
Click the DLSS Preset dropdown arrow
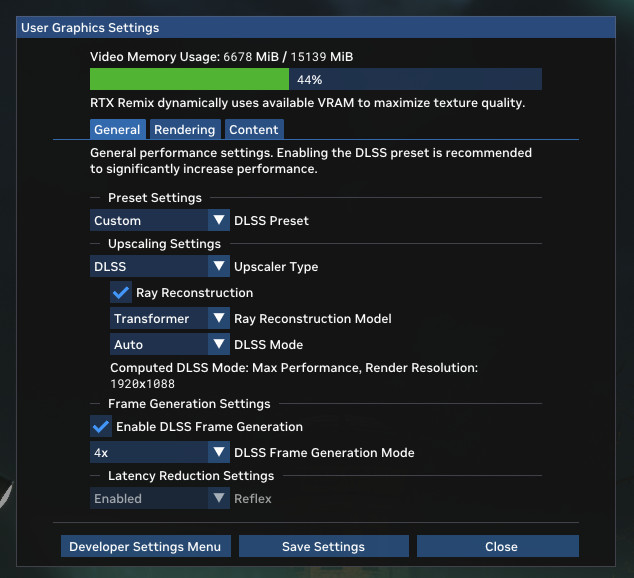(x=219, y=220)
